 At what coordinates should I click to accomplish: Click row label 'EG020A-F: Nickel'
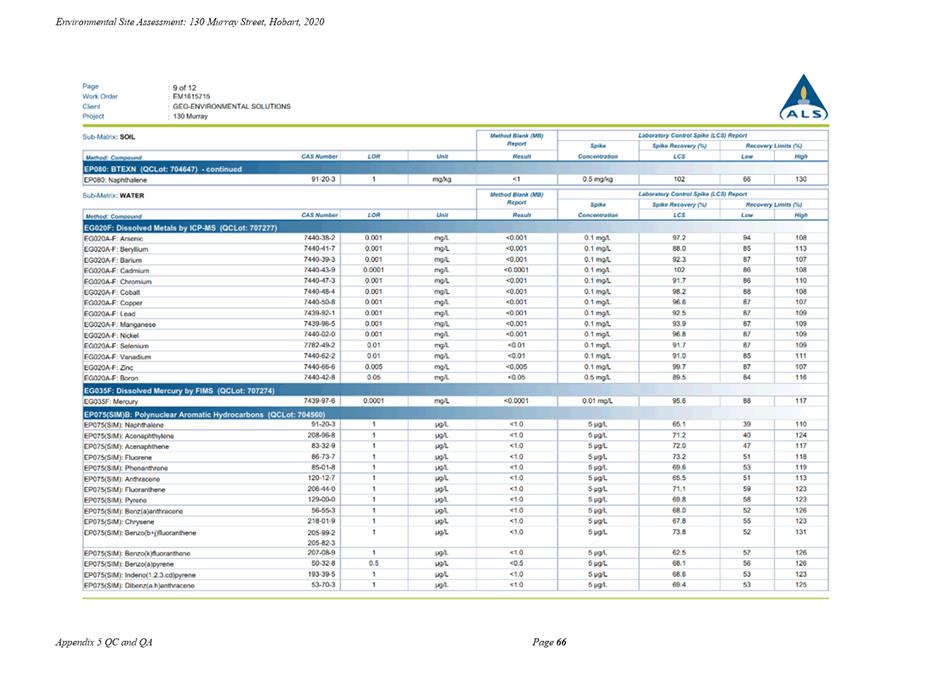tap(111, 335)
